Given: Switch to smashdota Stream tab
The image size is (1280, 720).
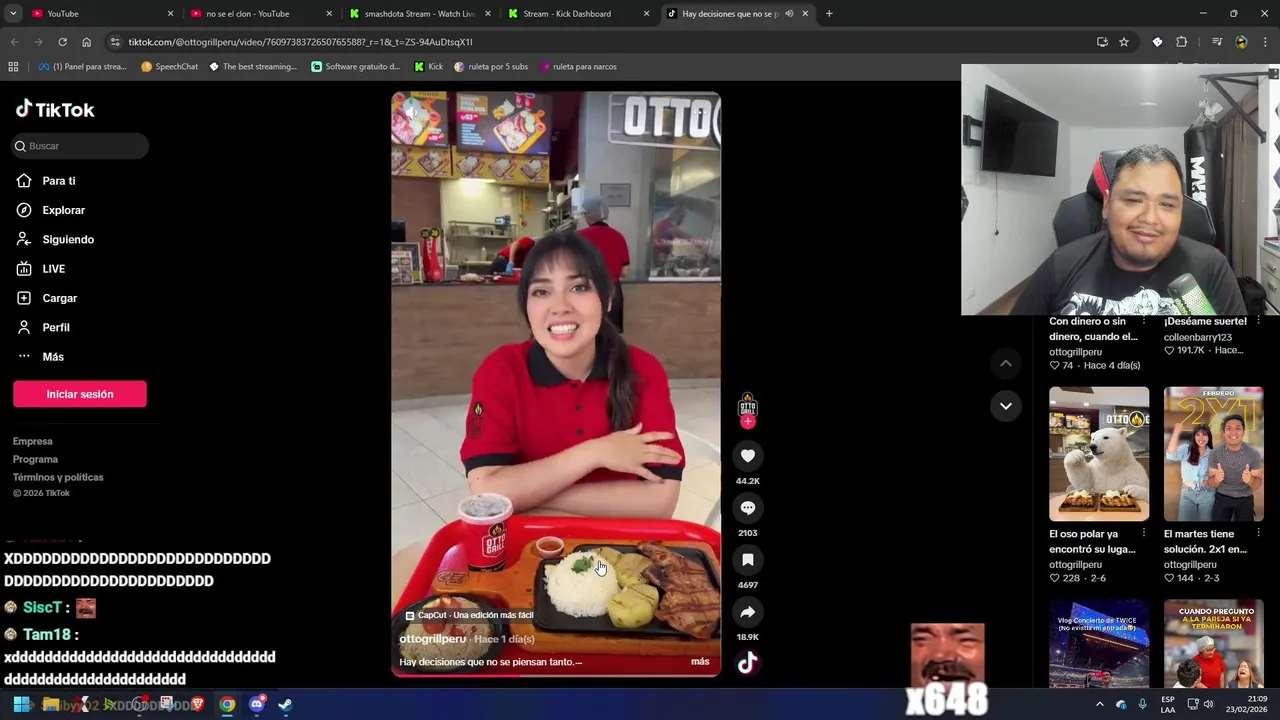Looking at the screenshot, I should (418, 13).
